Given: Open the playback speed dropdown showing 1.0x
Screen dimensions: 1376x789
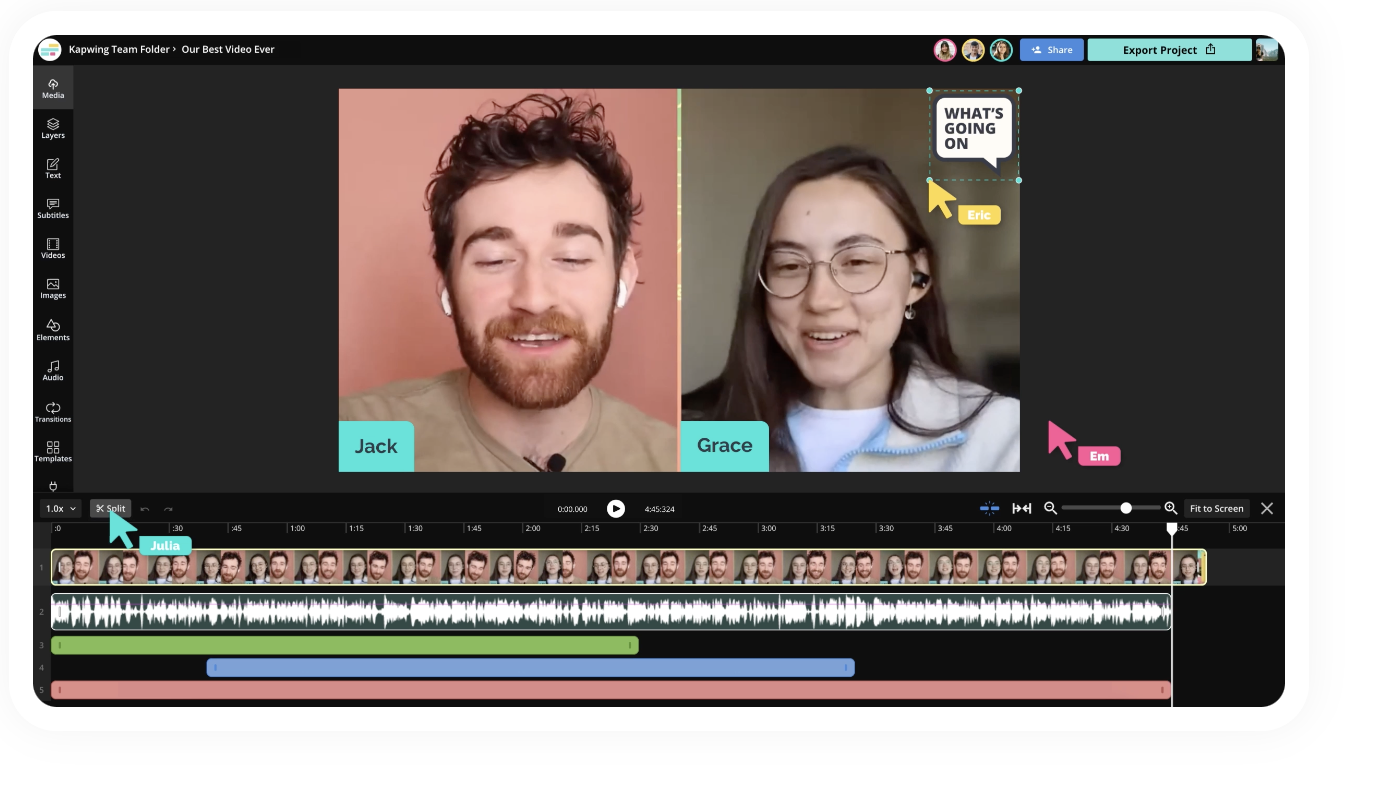Looking at the screenshot, I should [x=59, y=508].
